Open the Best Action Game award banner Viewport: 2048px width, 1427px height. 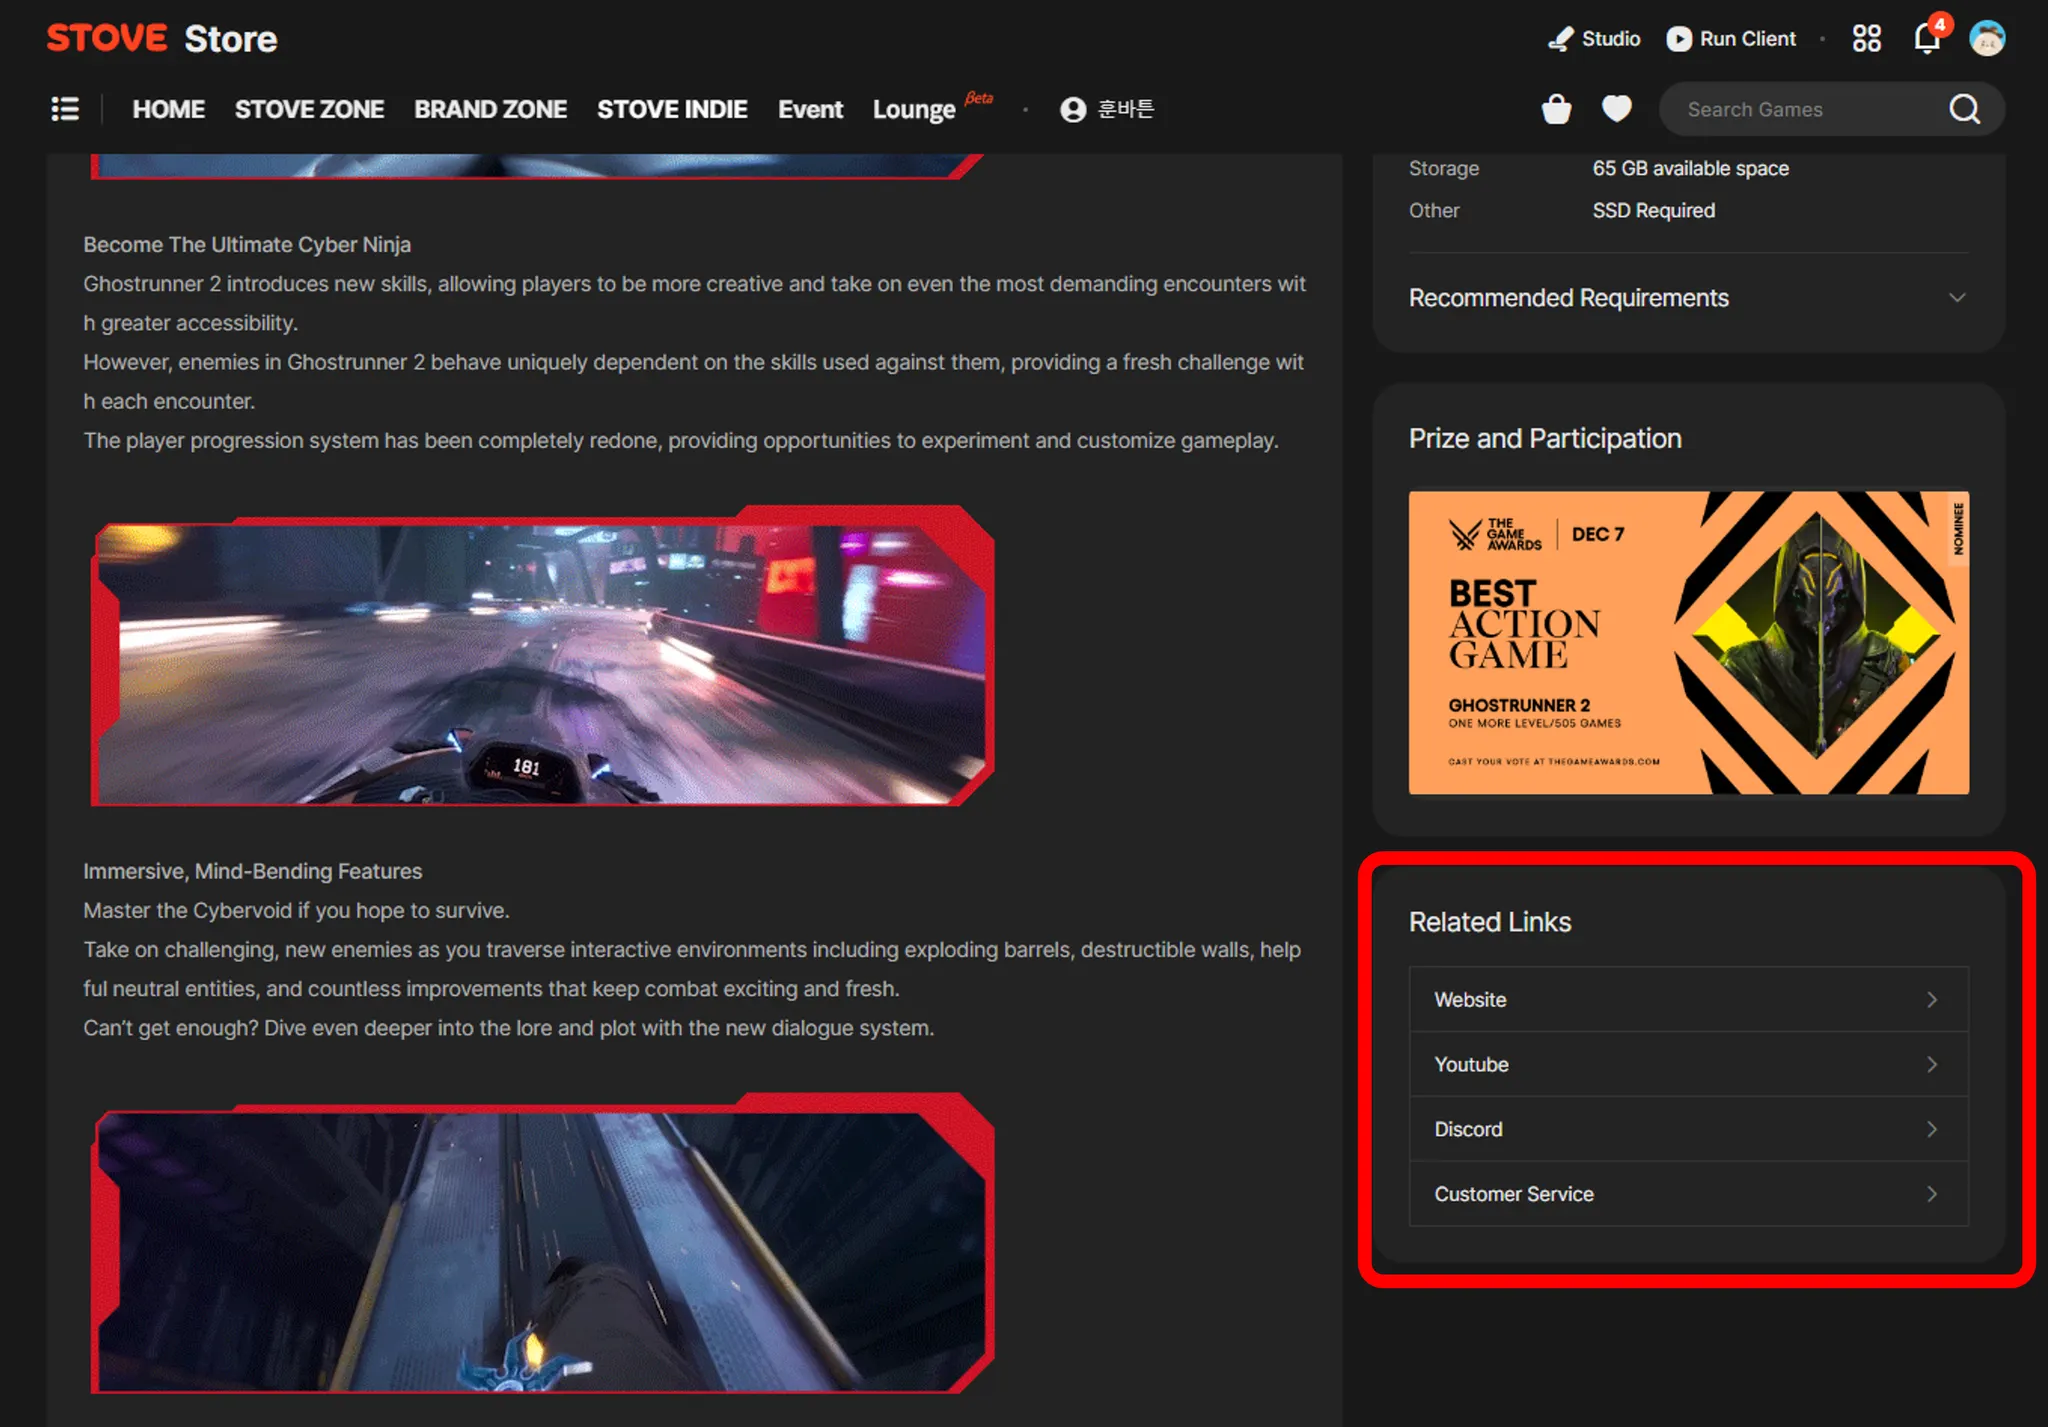(1688, 642)
